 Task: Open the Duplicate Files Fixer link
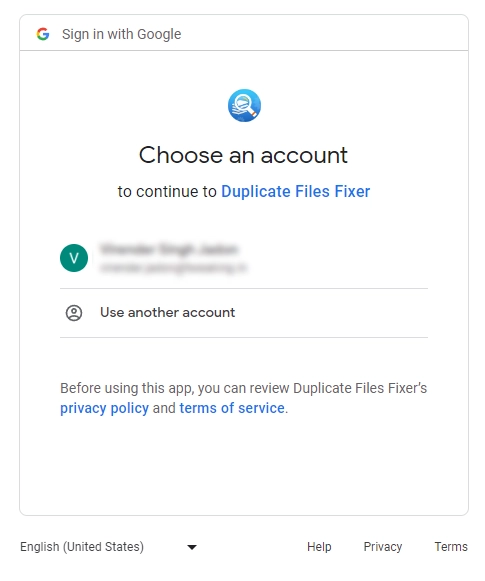(296, 192)
